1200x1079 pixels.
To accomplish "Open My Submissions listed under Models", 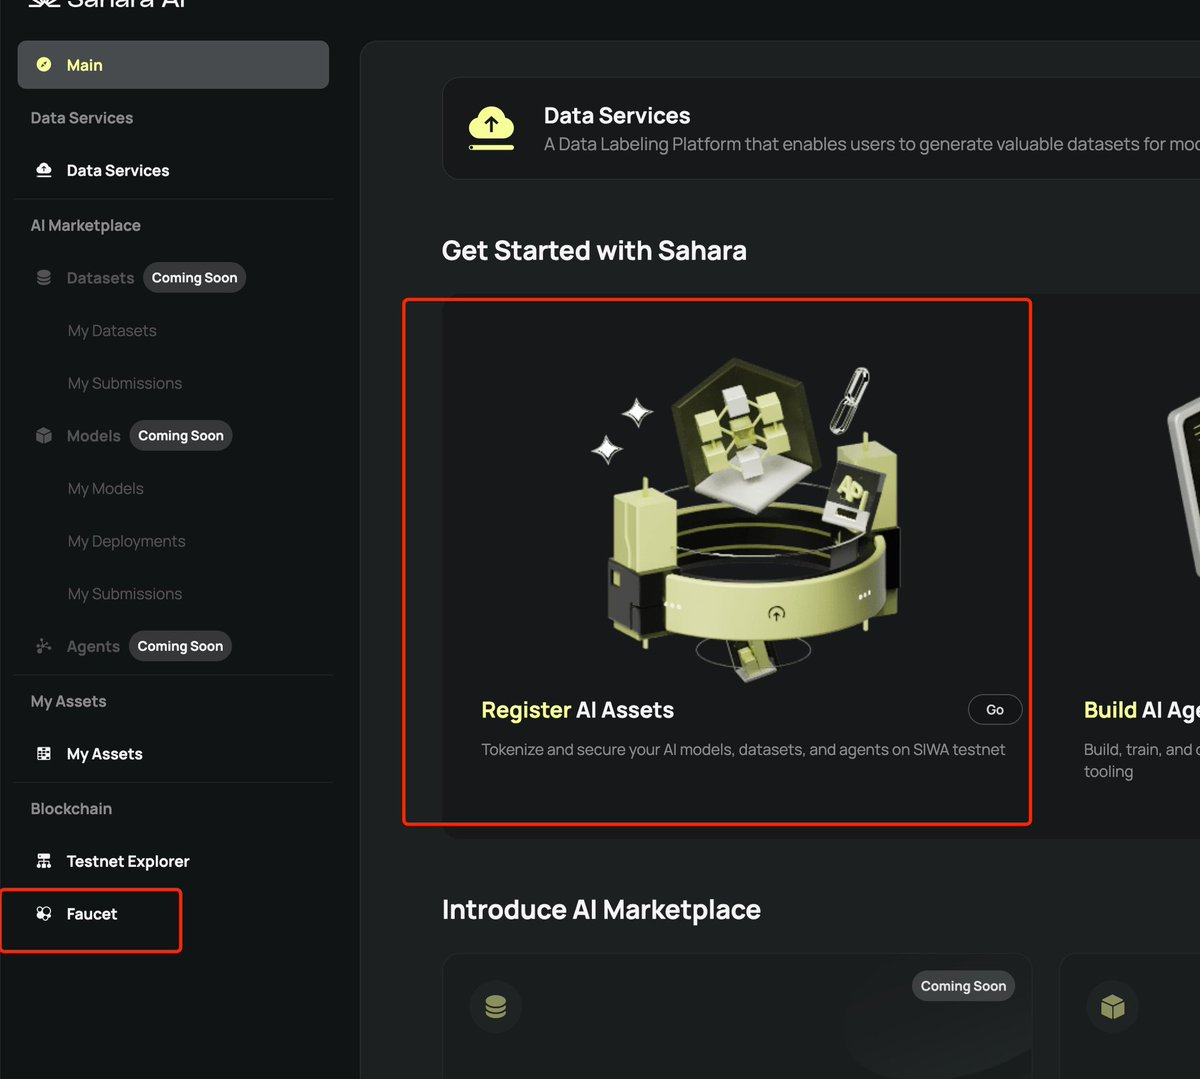I will (125, 594).
